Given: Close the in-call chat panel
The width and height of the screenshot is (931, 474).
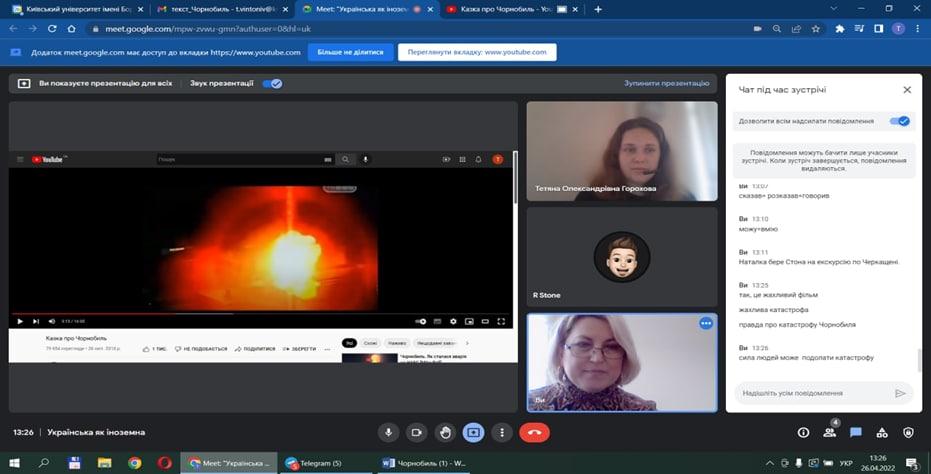Looking at the screenshot, I should coord(907,89).
